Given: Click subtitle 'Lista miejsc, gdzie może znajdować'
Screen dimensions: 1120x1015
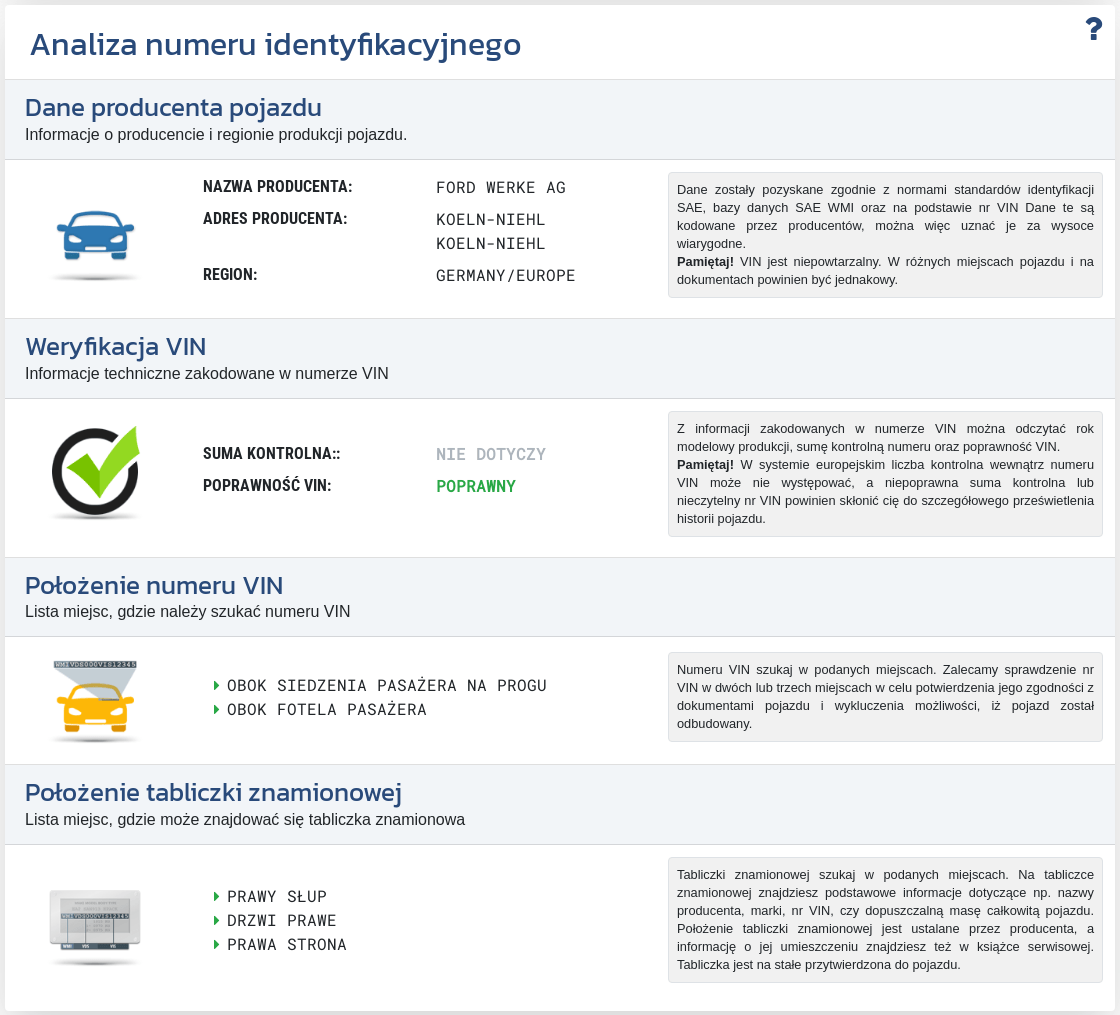Looking at the screenshot, I should [245, 820].
